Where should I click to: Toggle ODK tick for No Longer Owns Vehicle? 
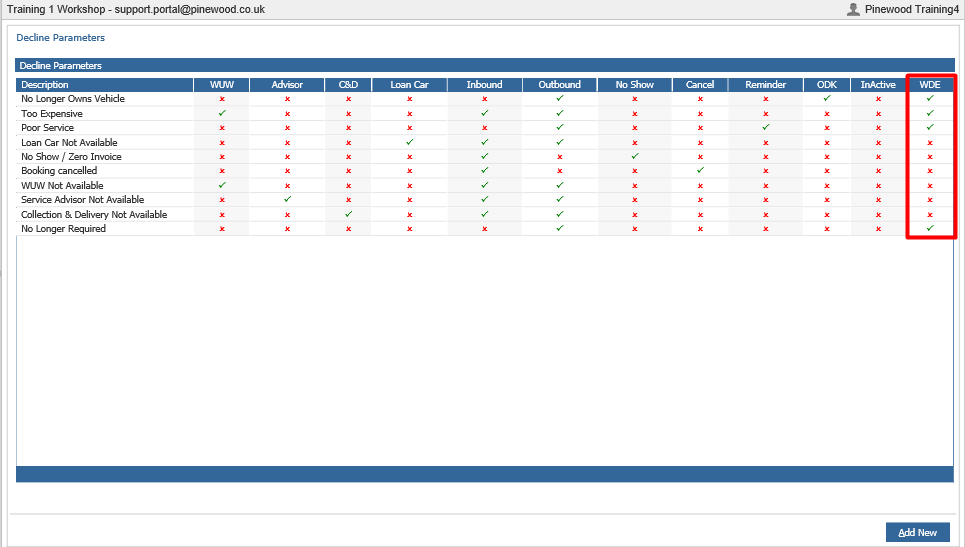(827, 98)
